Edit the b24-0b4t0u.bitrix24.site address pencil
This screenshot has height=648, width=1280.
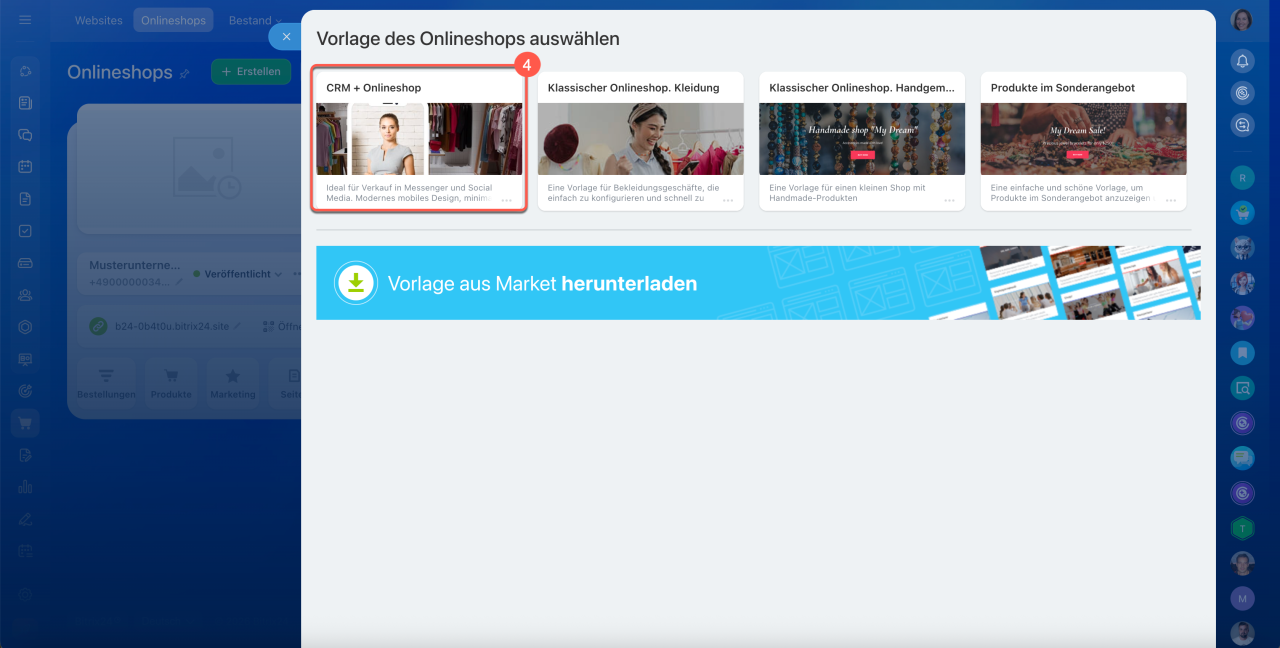237,326
